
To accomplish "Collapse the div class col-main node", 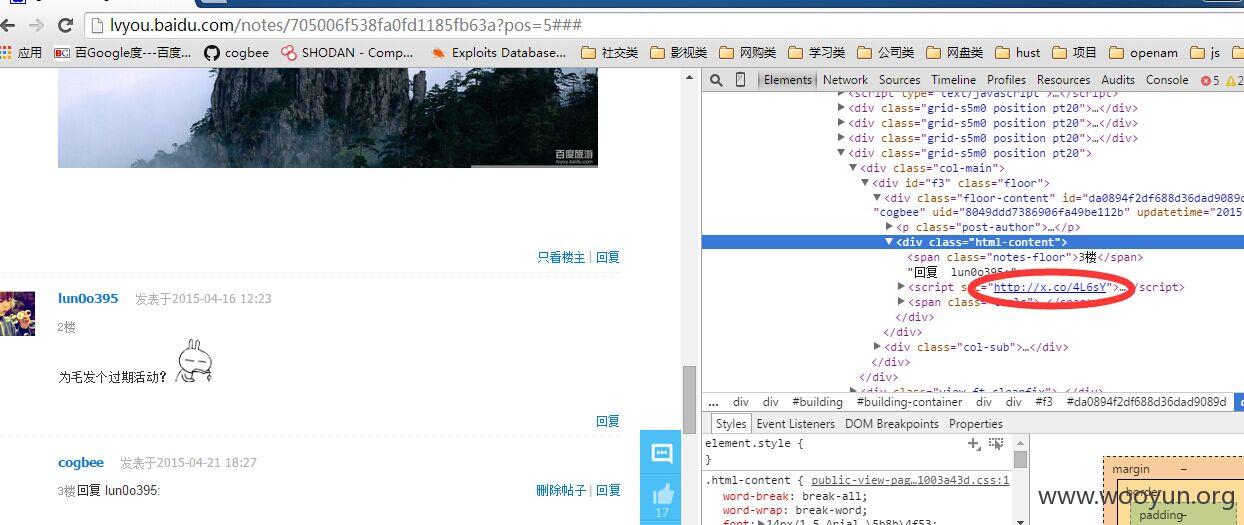I will click(853, 168).
